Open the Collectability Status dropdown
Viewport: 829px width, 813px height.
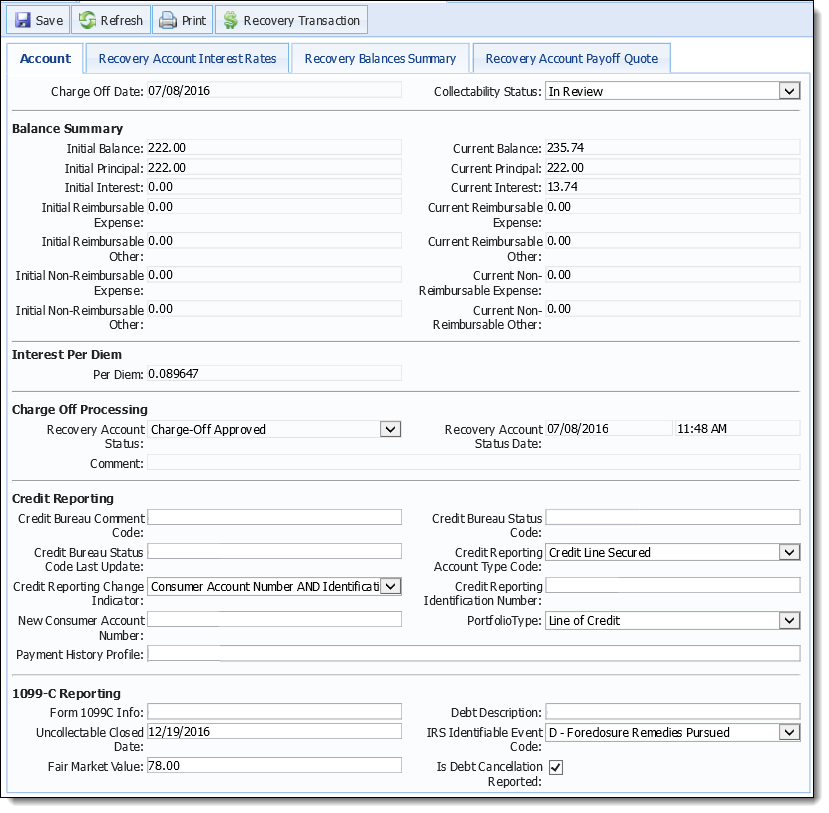click(789, 91)
